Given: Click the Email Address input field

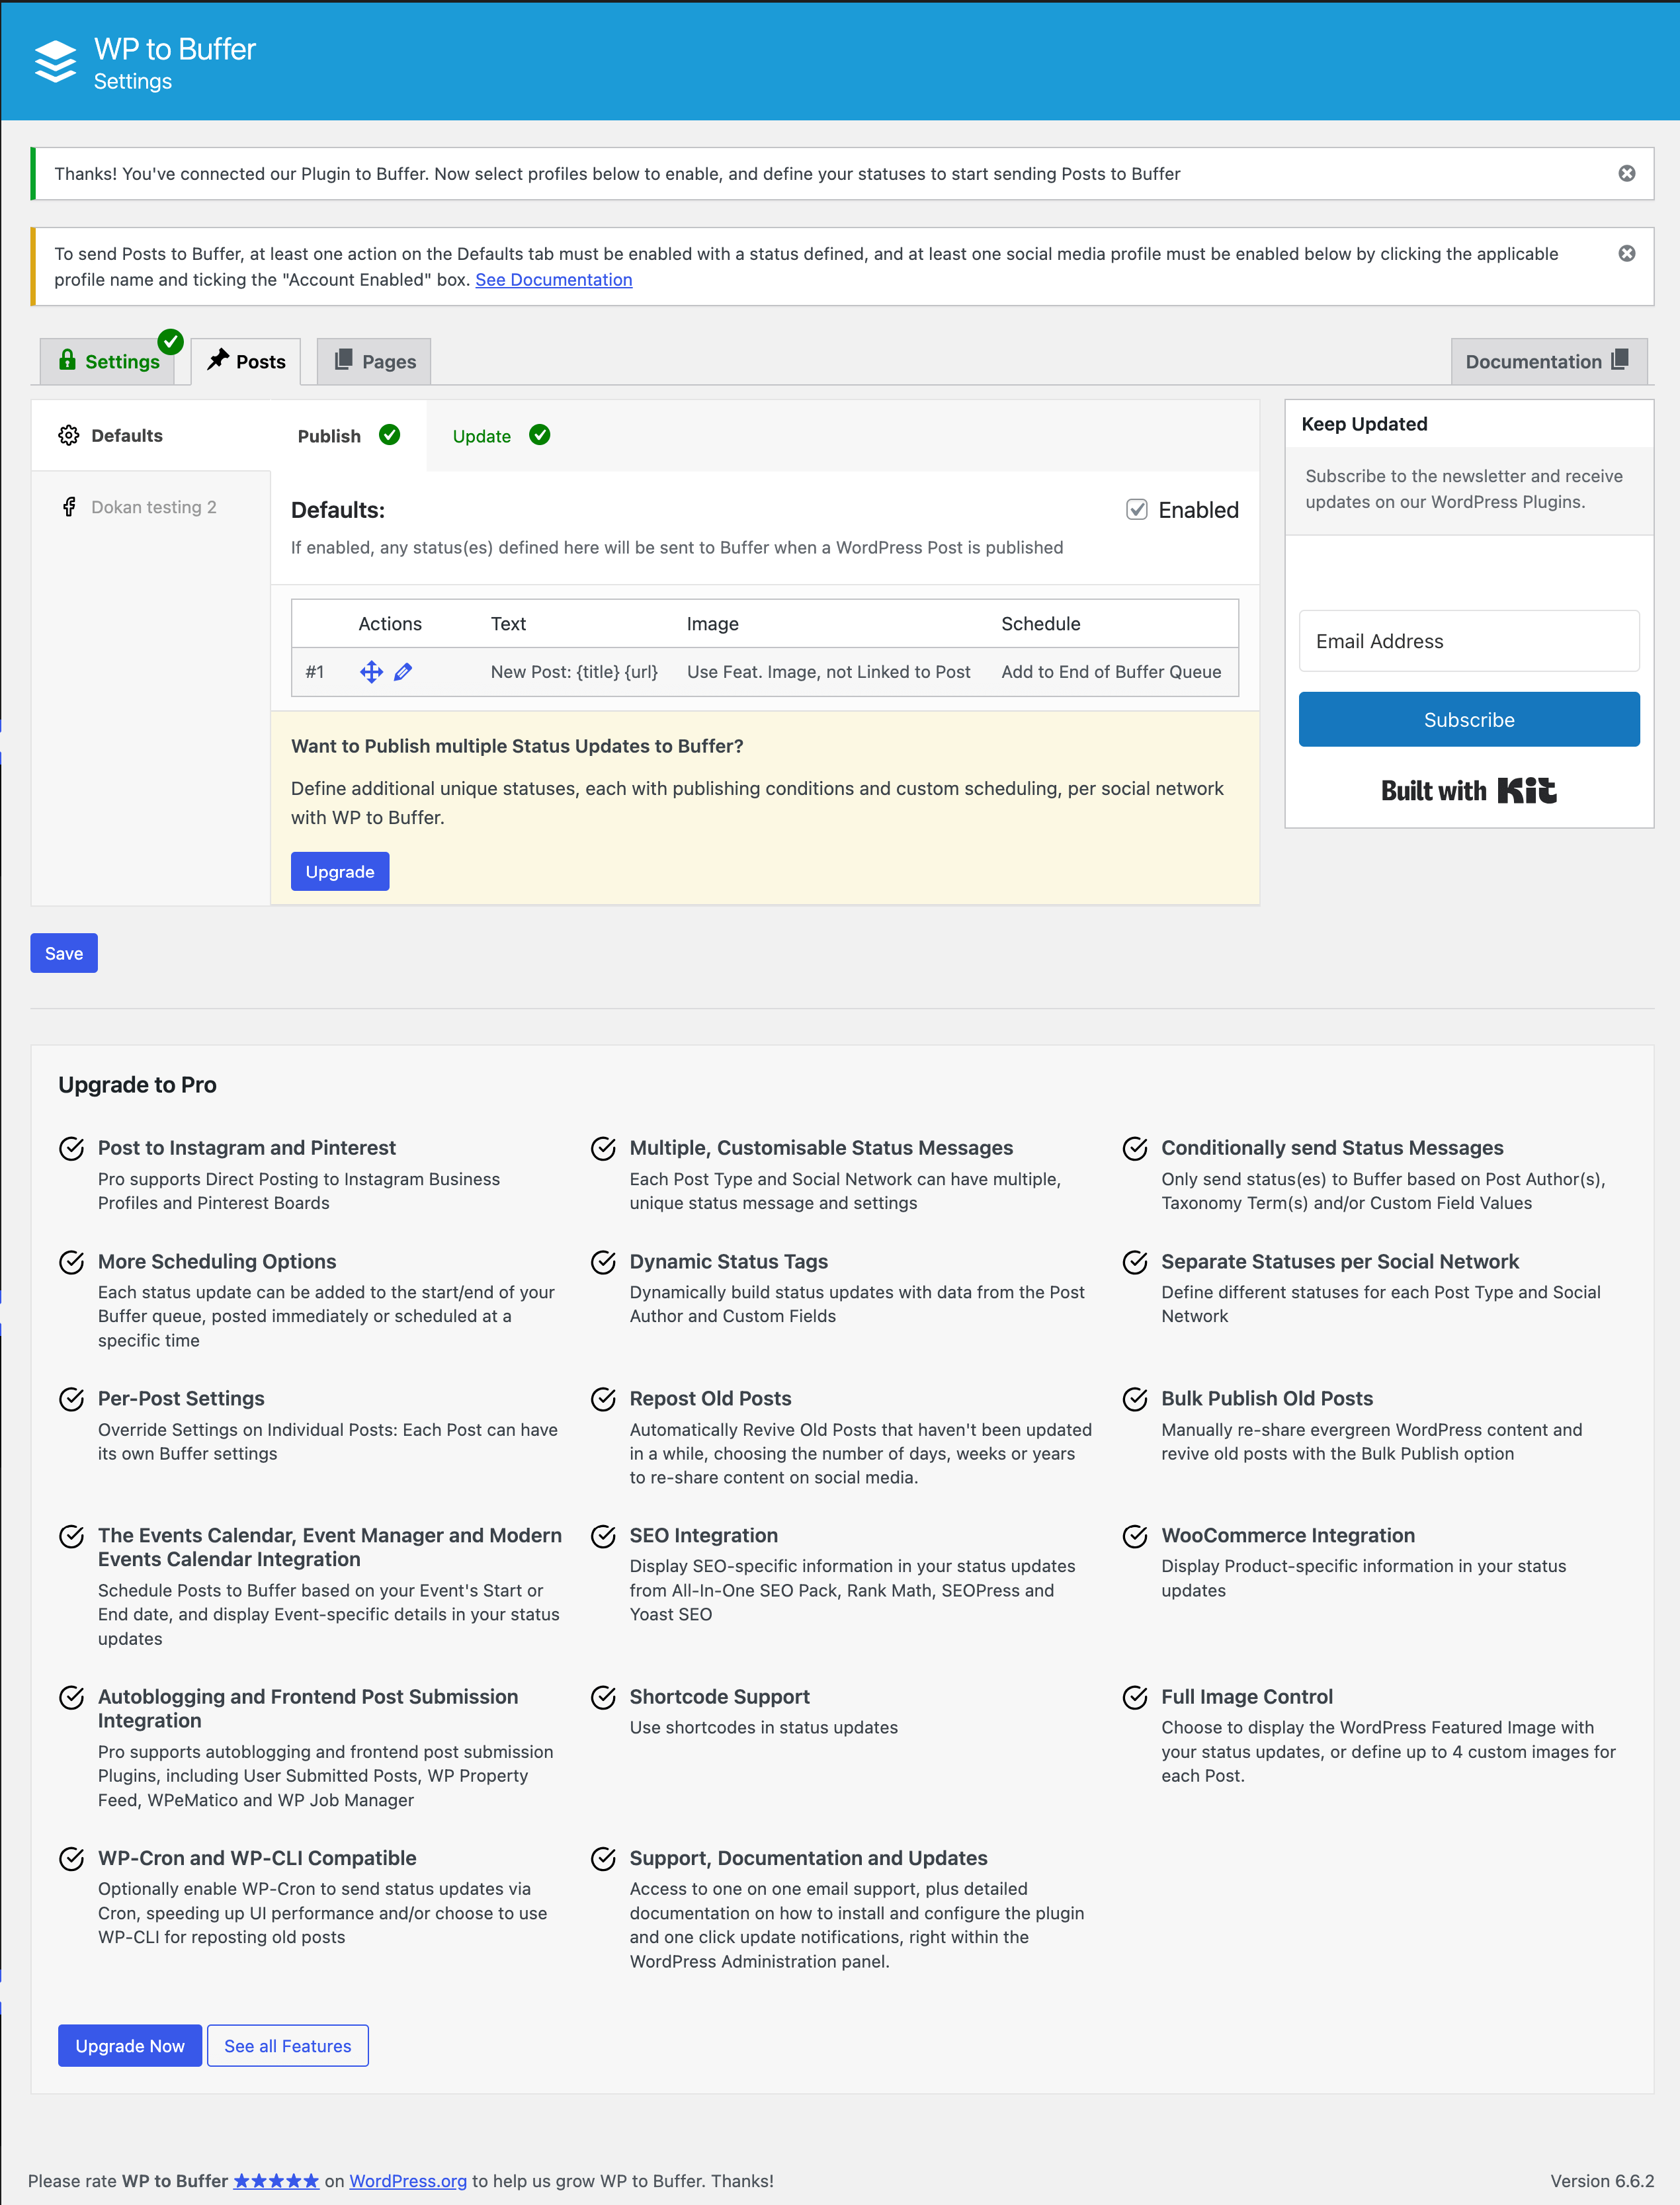Looking at the screenshot, I should (1468, 639).
